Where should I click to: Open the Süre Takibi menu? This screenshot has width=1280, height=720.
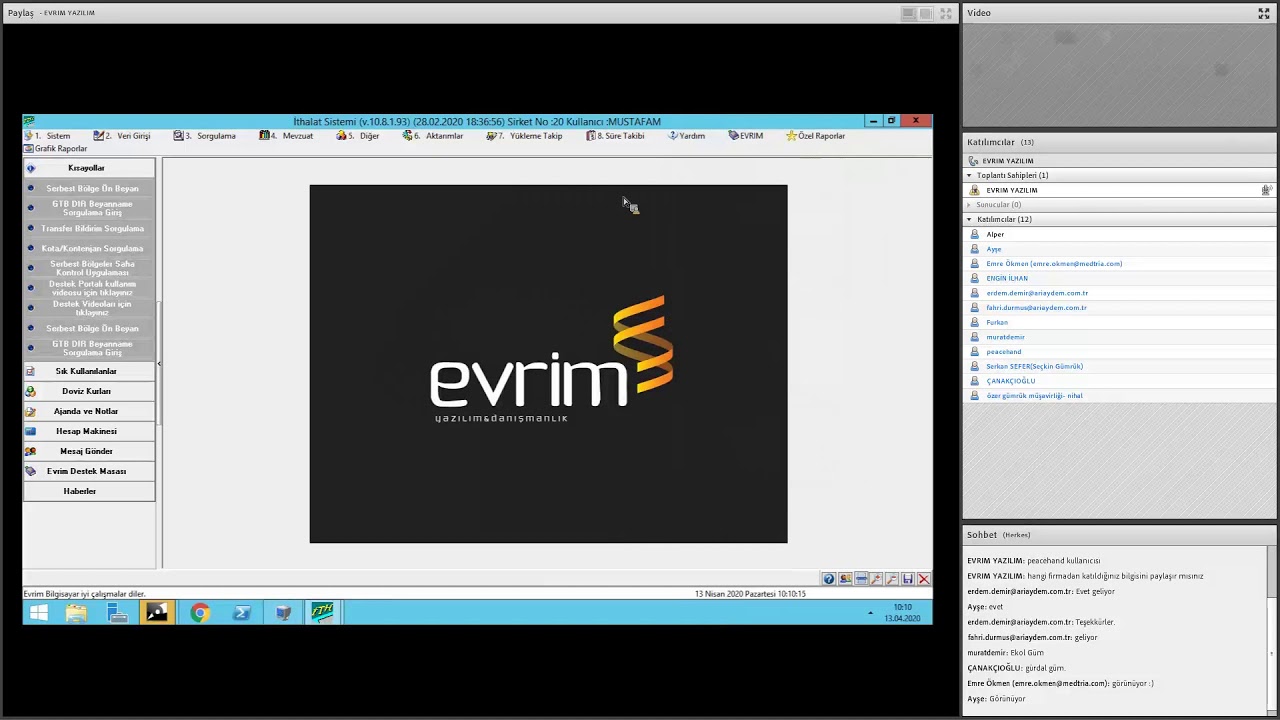[x=616, y=136]
